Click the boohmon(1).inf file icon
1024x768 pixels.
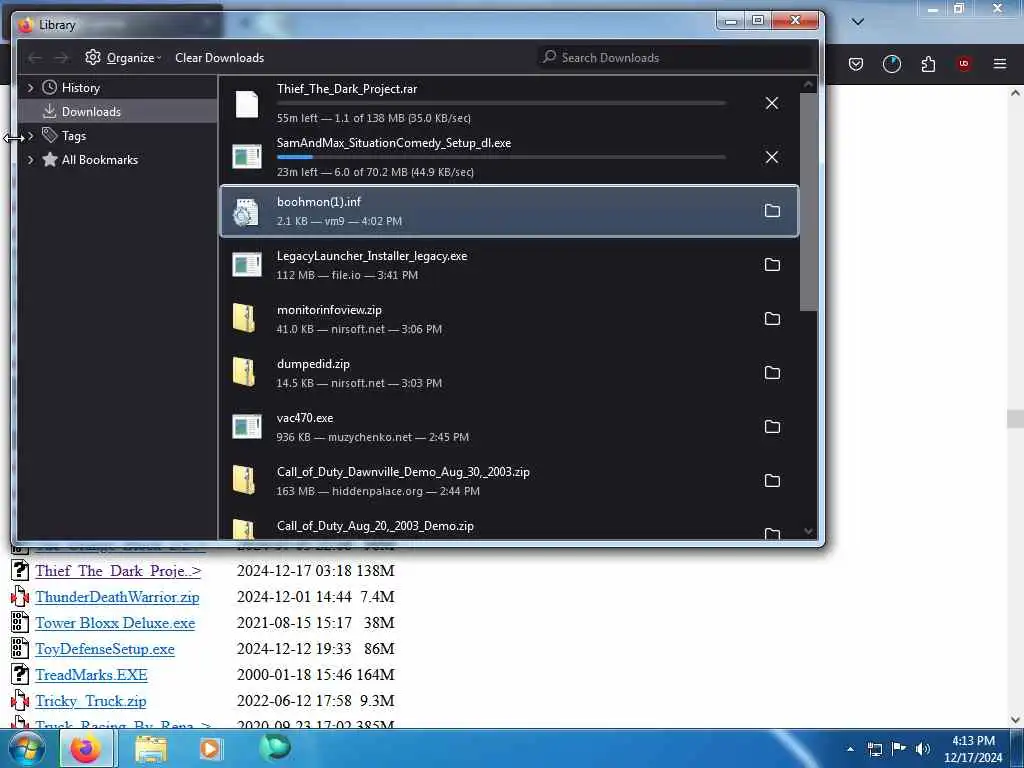[246, 212]
